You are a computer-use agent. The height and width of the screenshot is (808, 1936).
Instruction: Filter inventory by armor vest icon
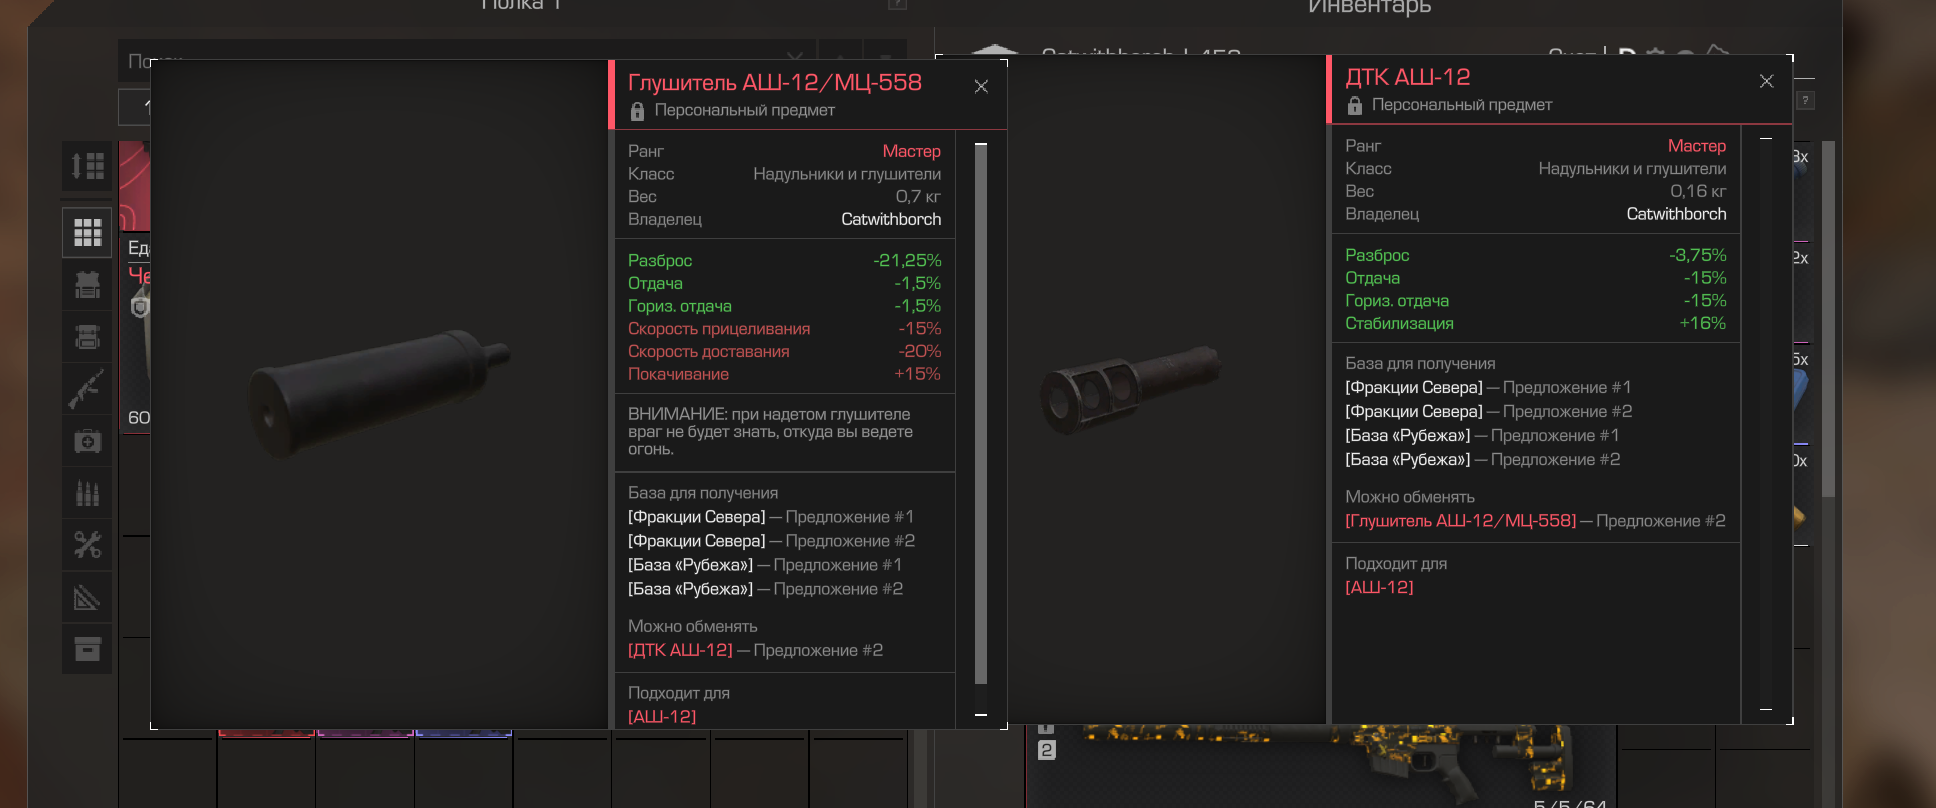87,285
